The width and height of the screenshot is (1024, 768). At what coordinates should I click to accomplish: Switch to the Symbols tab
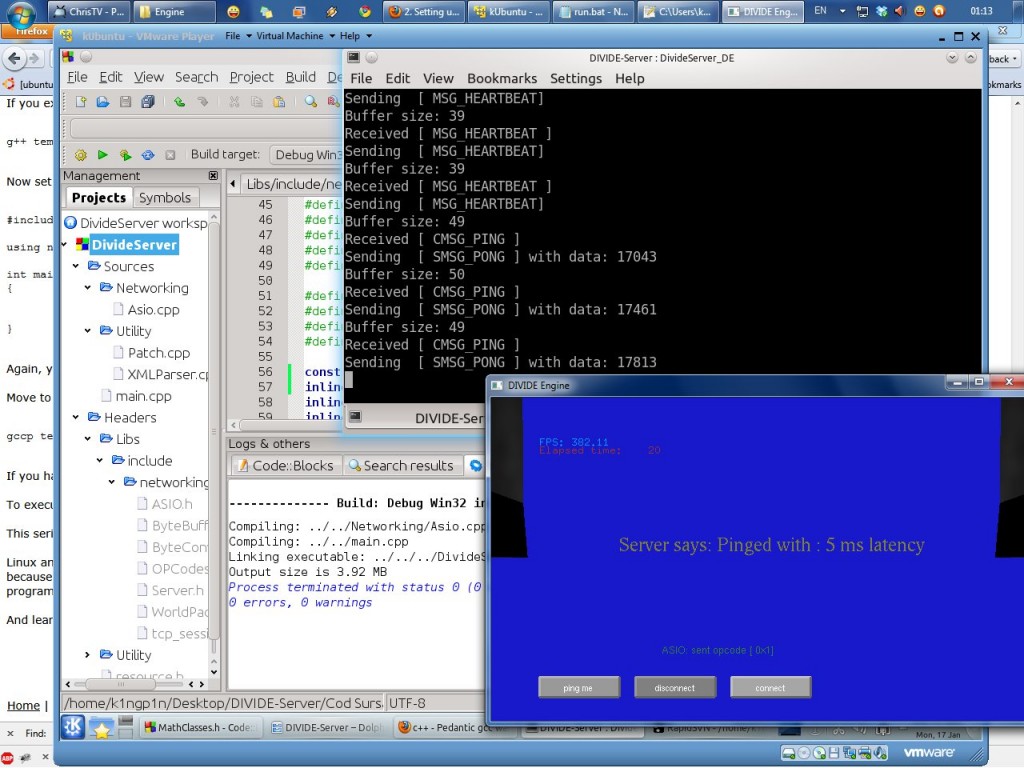coord(165,198)
